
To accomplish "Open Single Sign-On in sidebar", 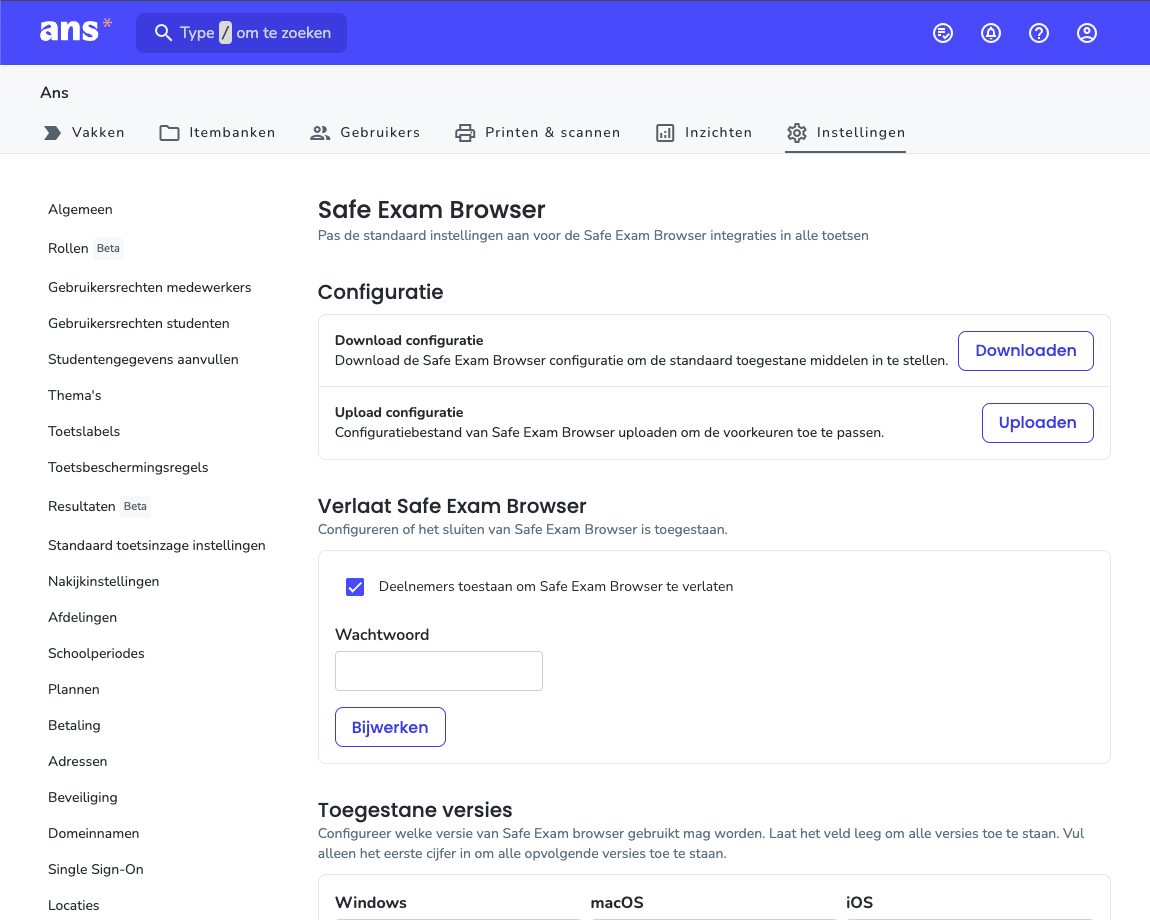I will 96,869.
